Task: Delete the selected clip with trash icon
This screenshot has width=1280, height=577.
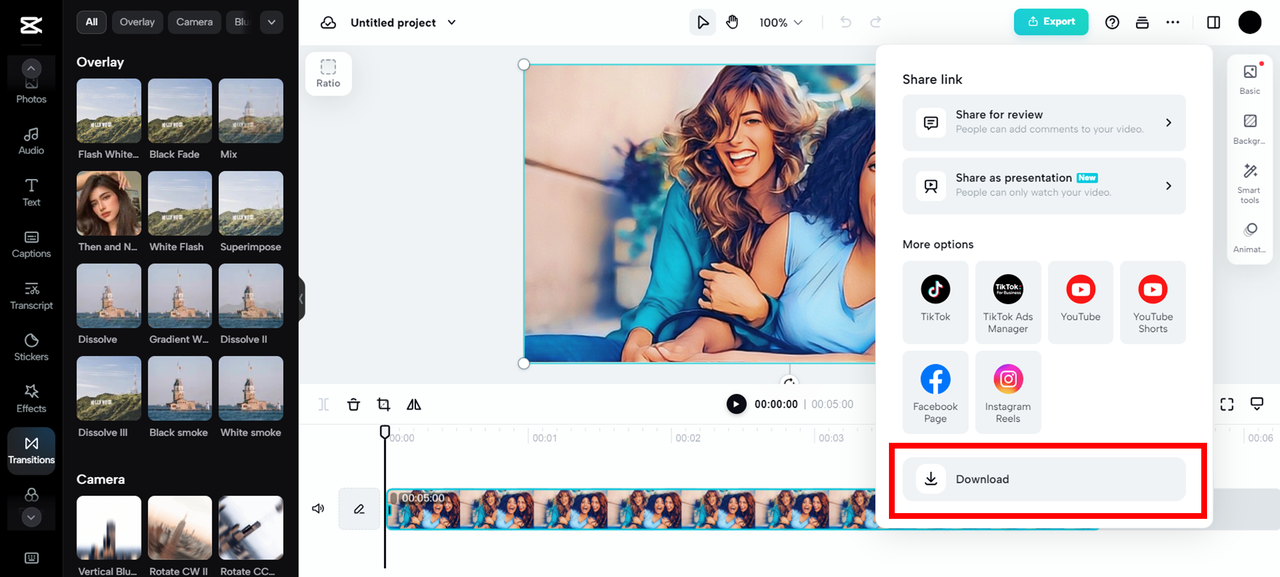Action: 353,404
